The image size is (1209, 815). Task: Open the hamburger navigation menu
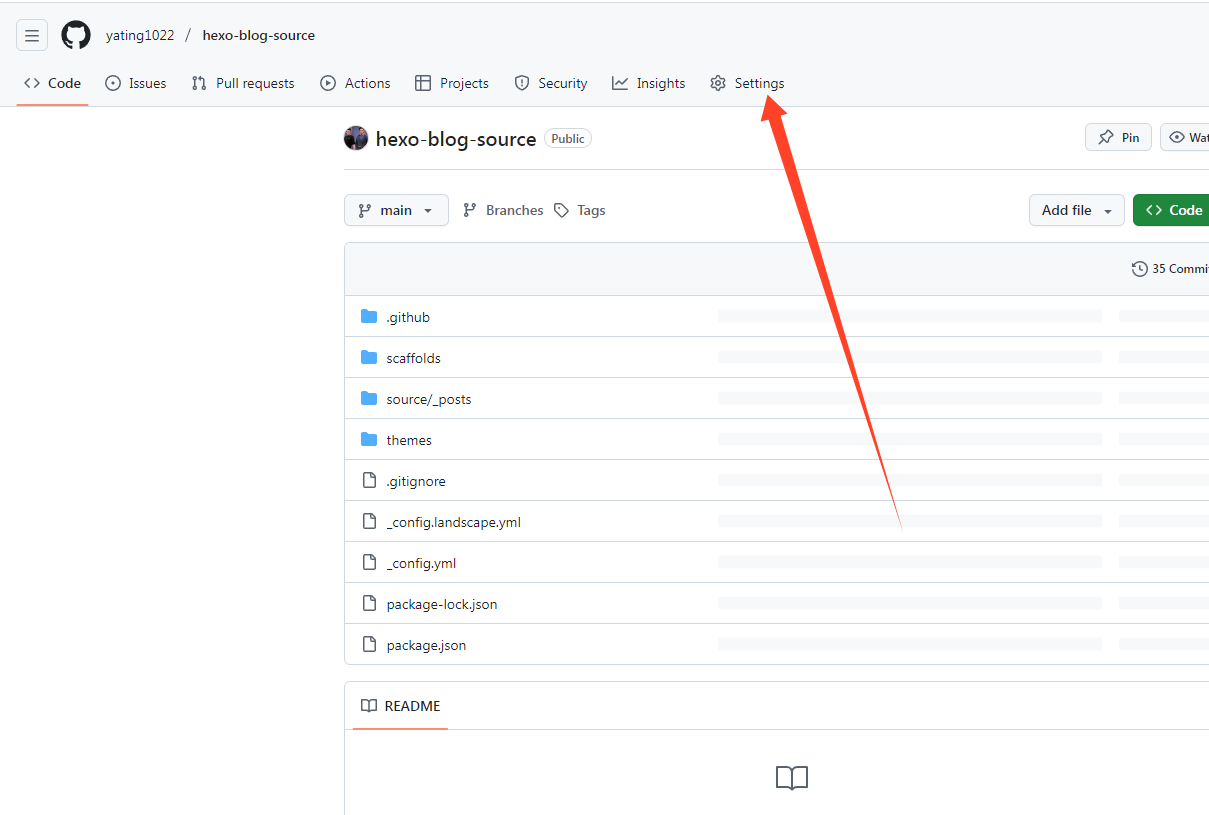click(x=32, y=35)
